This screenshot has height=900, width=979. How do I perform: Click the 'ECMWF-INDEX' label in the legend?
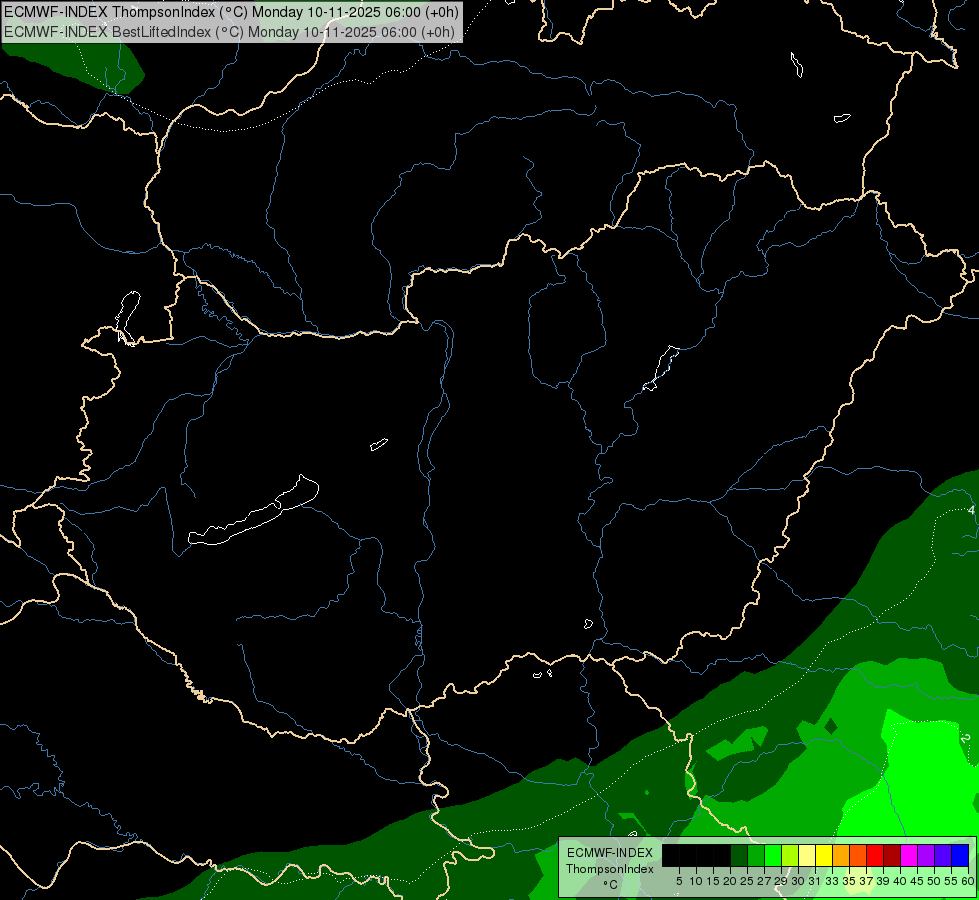pos(610,853)
